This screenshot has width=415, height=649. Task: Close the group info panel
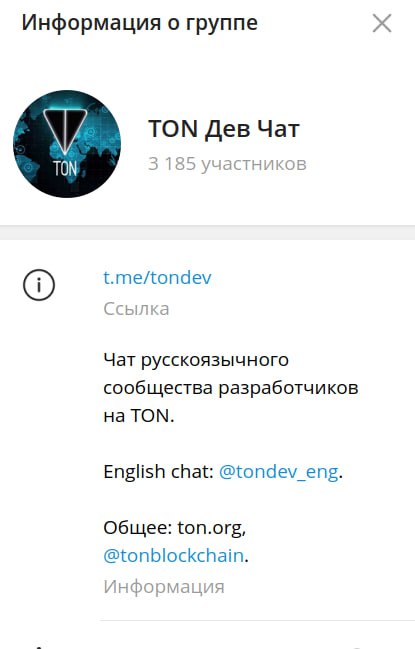[381, 23]
